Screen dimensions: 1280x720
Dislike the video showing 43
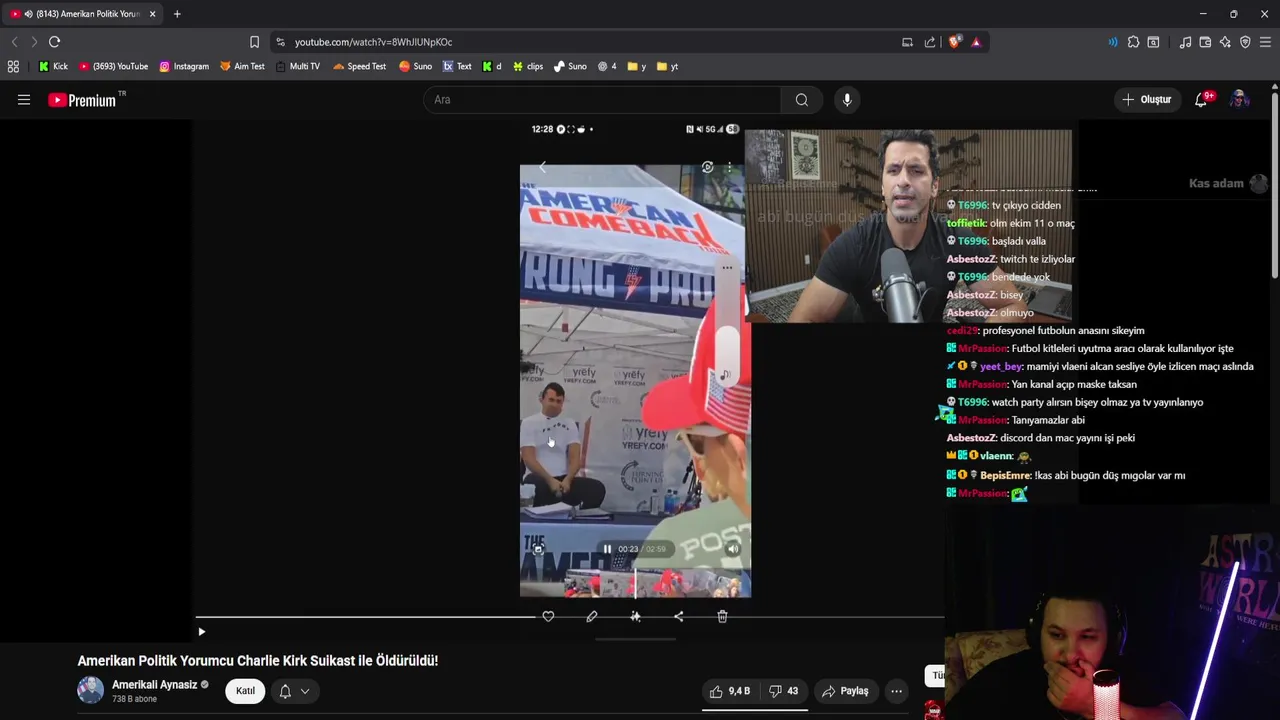click(782, 691)
